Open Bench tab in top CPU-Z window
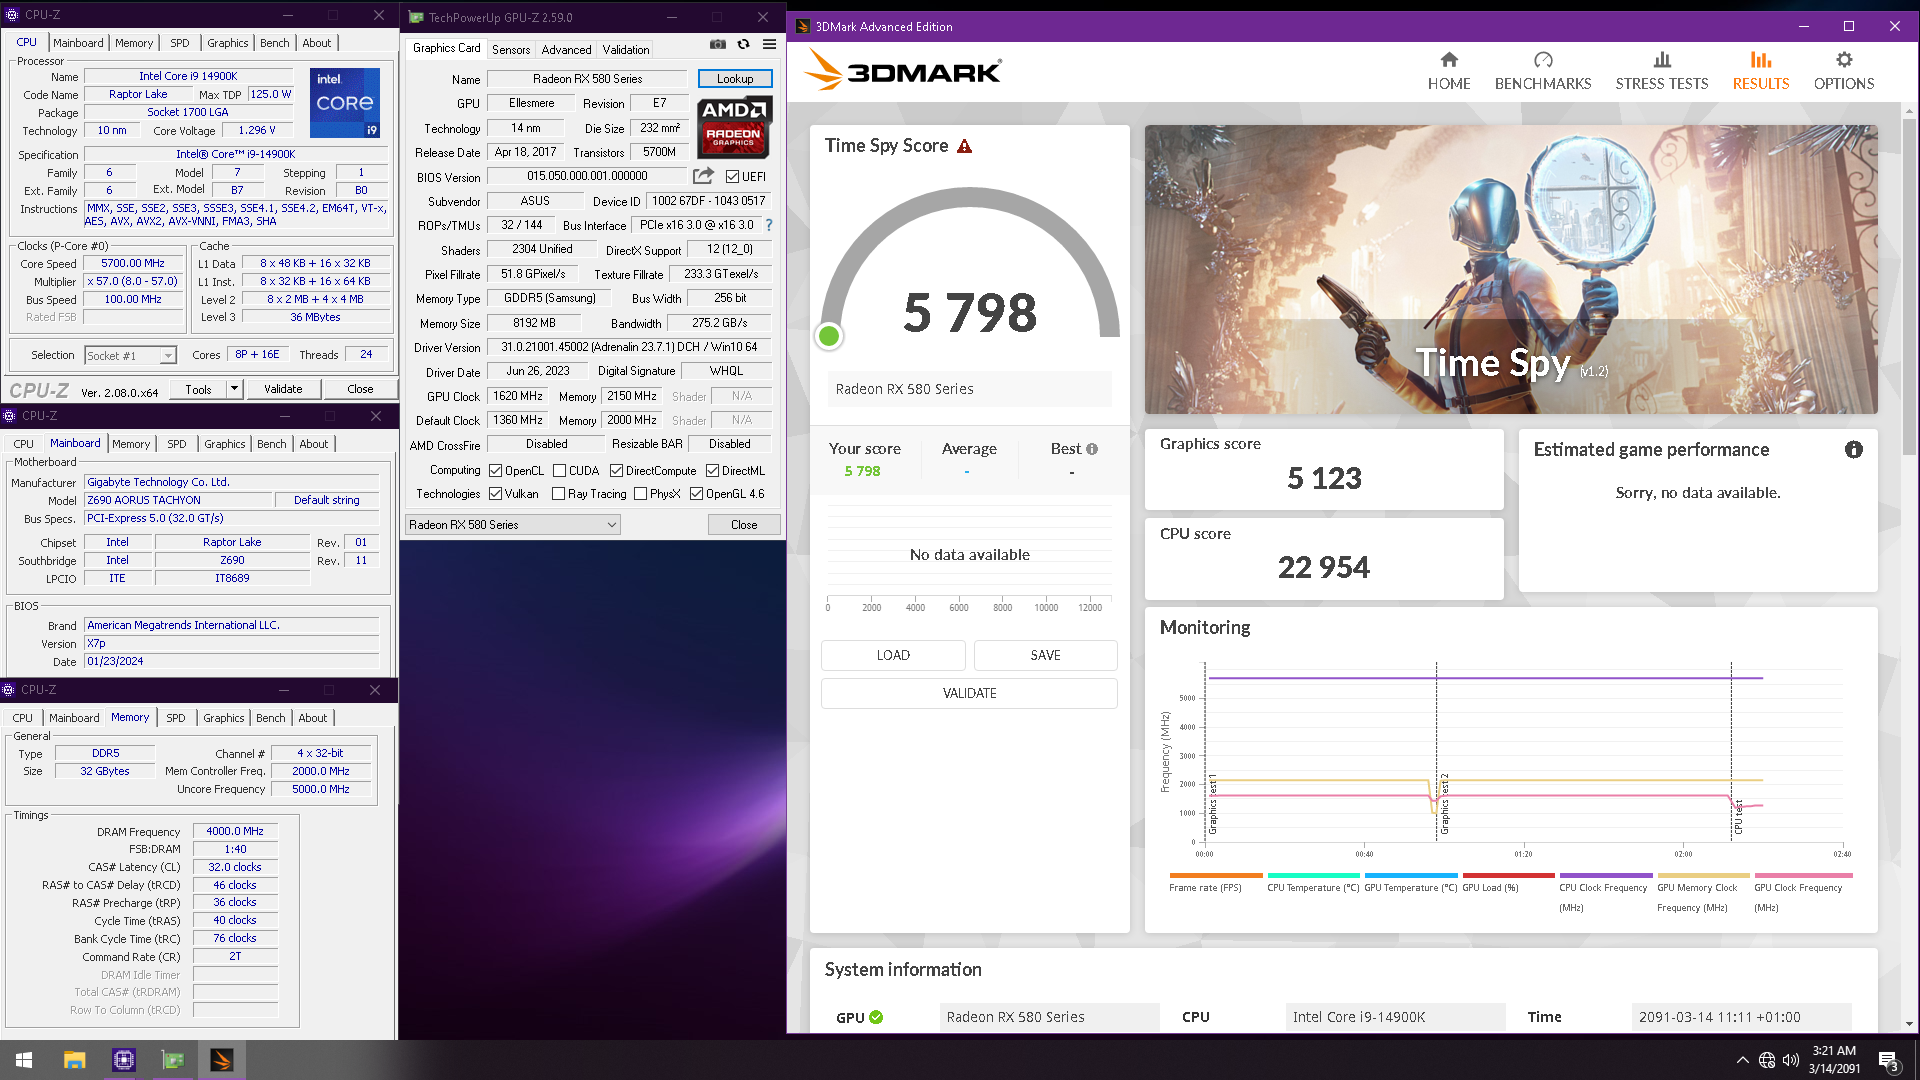This screenshot has width=1920, height=1080. tap(275, 43)
